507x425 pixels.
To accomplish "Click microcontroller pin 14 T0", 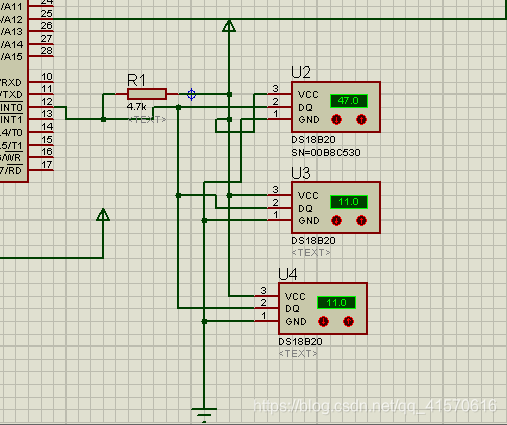I will click(41, 132).
